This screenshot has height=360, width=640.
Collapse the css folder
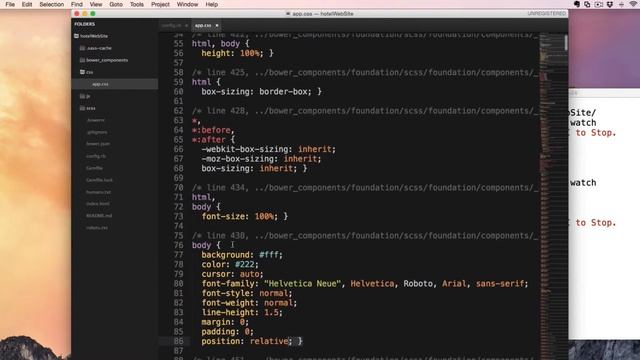click(90, 72)
